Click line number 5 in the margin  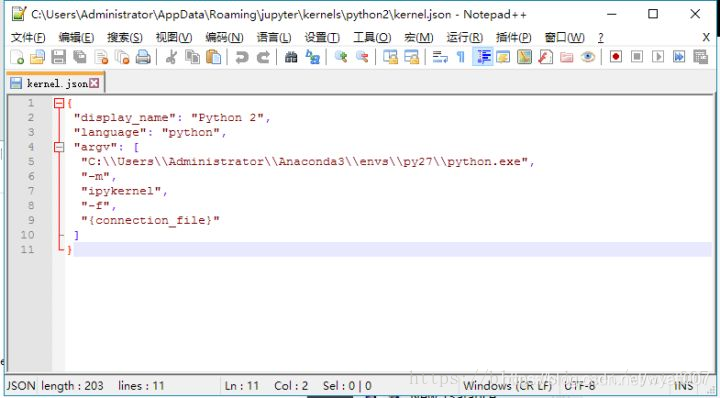[31, 162]
